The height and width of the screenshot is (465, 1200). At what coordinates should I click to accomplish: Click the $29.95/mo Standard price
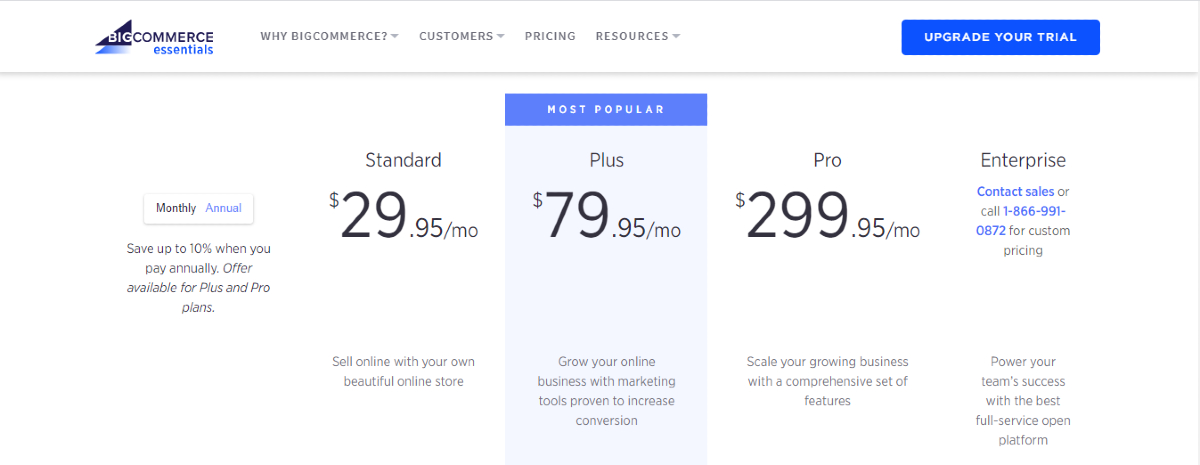click(x=404, y=217)
